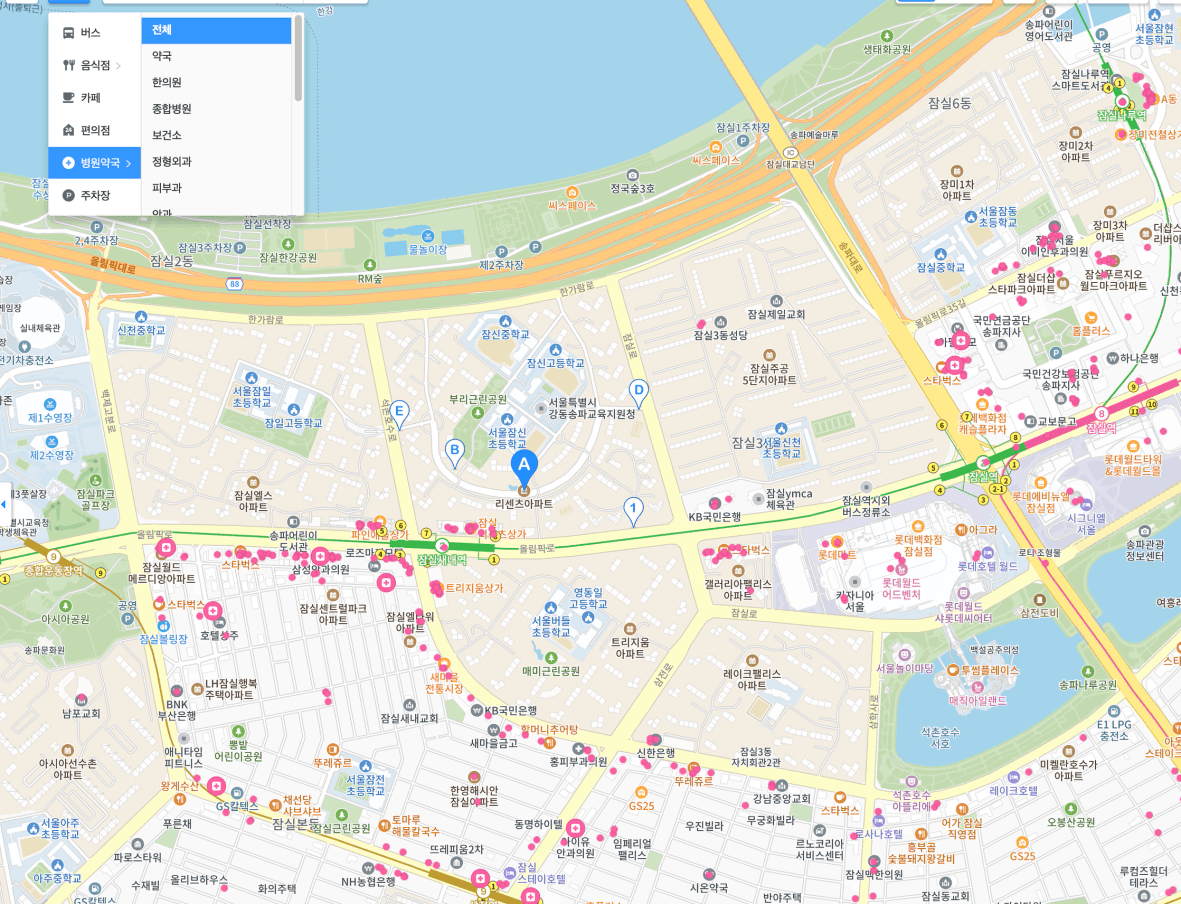Click the 부리근린공원 park label

tap(478, 399)
